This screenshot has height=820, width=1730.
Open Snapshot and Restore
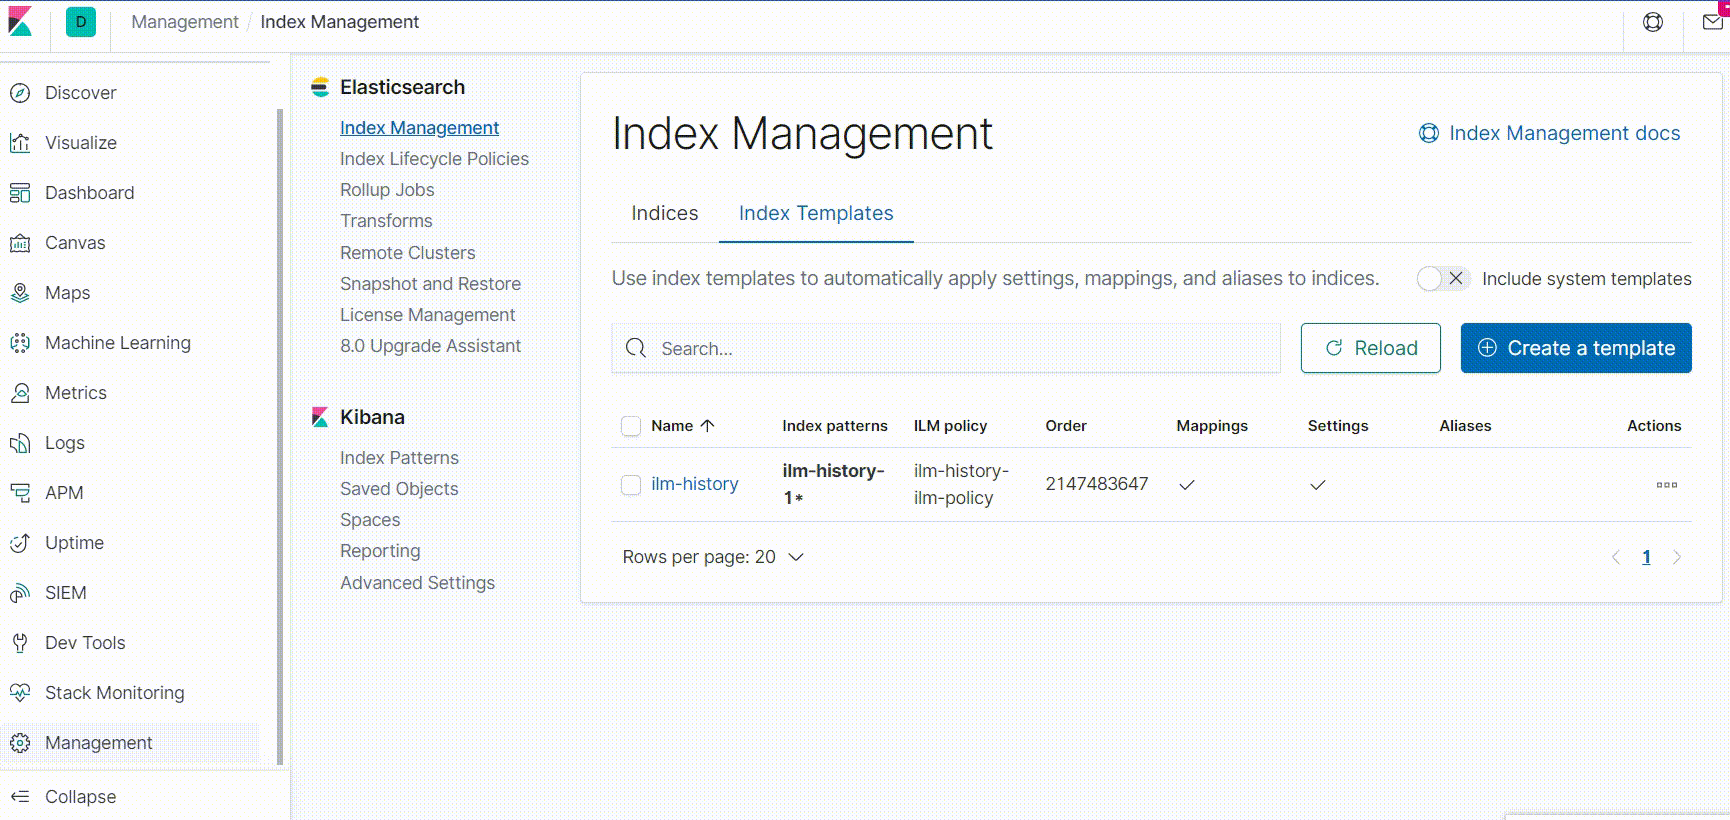coord(430,284)
